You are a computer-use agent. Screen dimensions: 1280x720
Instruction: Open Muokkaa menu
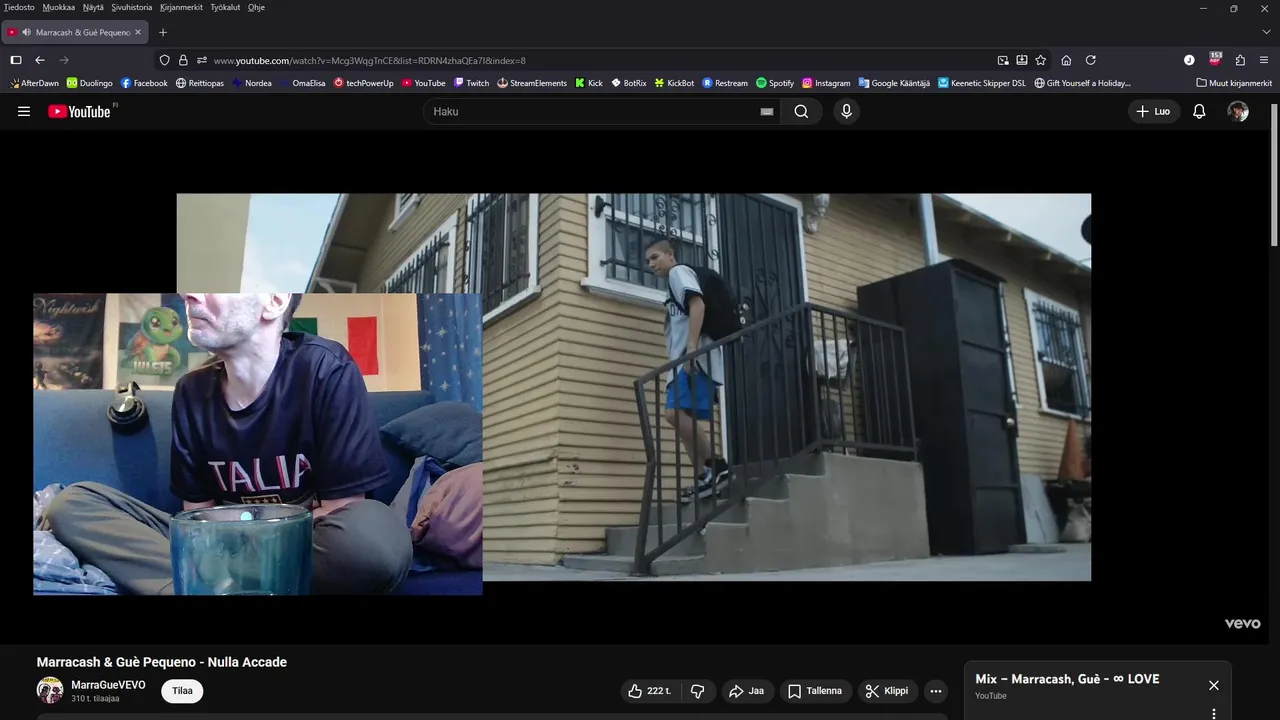tap(58, 7)
